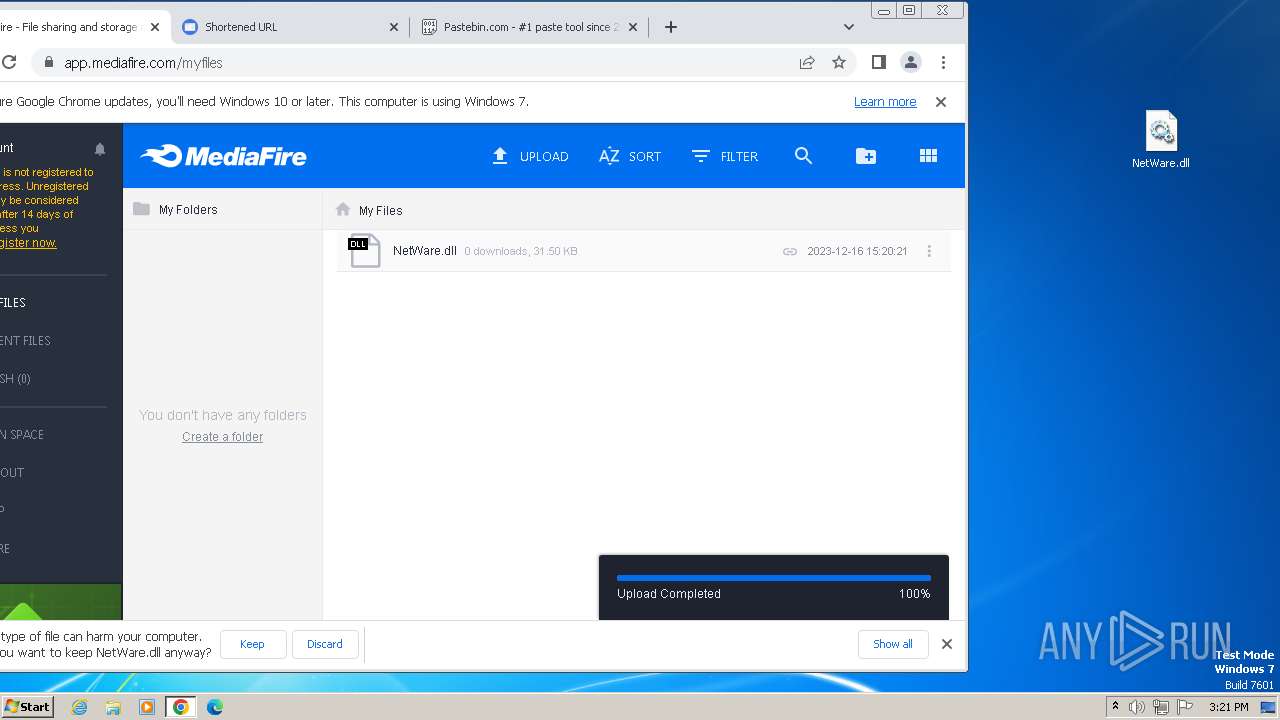This screenshot has height=720, width=1280.
Task: Open the tab search dropdown chevron
Action: [x=849, y=27]
